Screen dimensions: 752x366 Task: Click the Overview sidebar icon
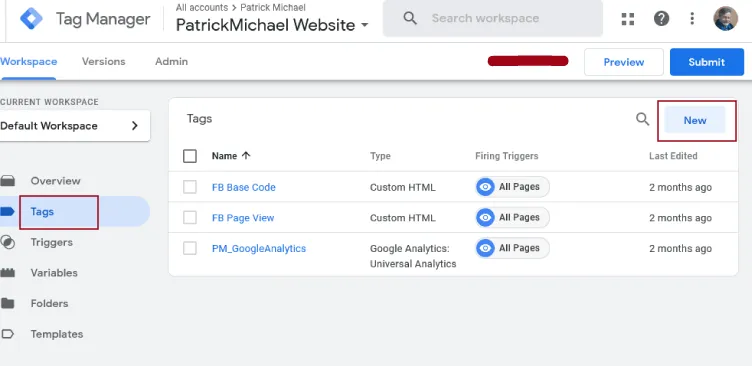(8, 181)
